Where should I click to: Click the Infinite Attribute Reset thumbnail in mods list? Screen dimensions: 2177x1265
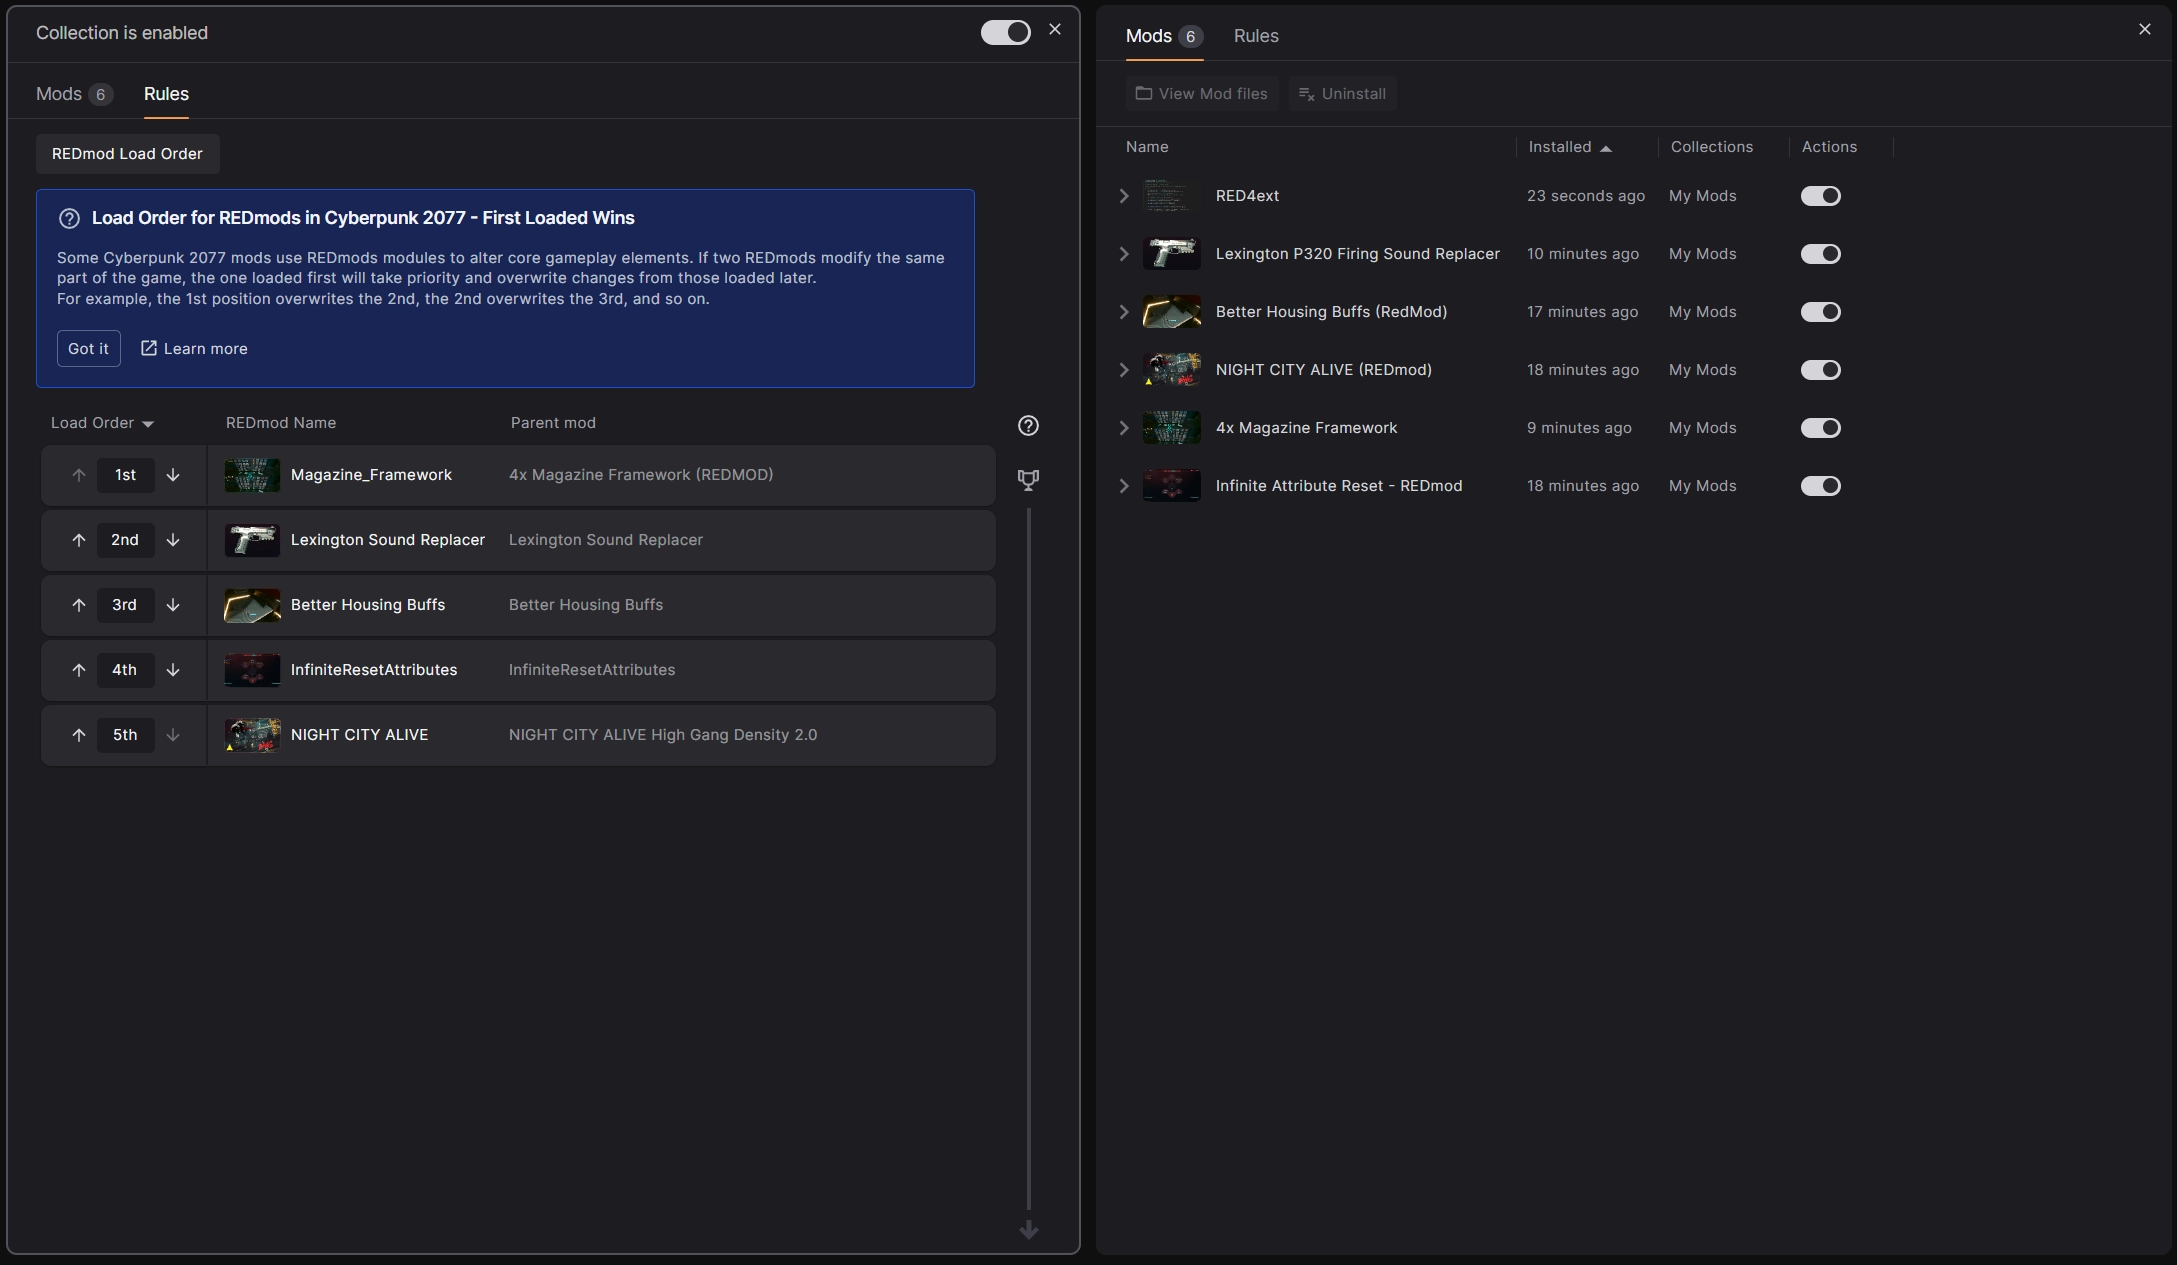[1172, 486]
